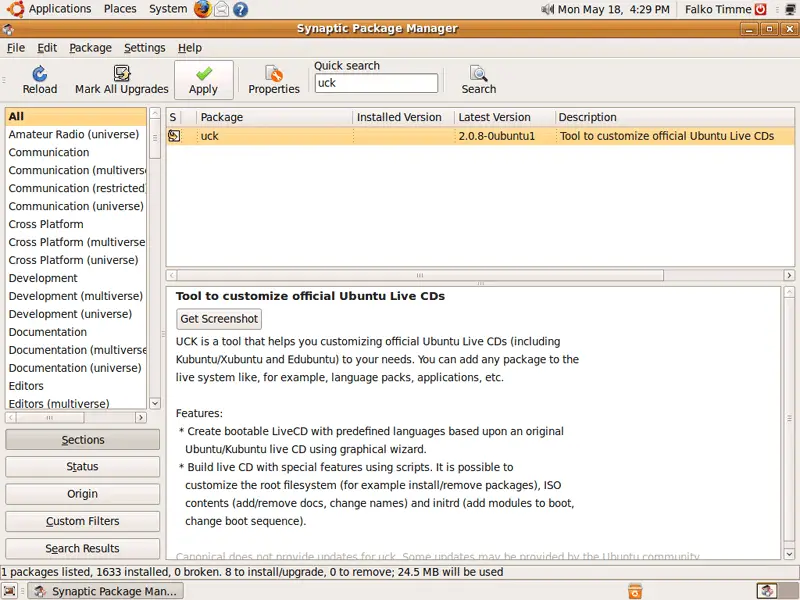Select the All section
The height and width of the screenshot is (600, 800).
pos(76,116)
